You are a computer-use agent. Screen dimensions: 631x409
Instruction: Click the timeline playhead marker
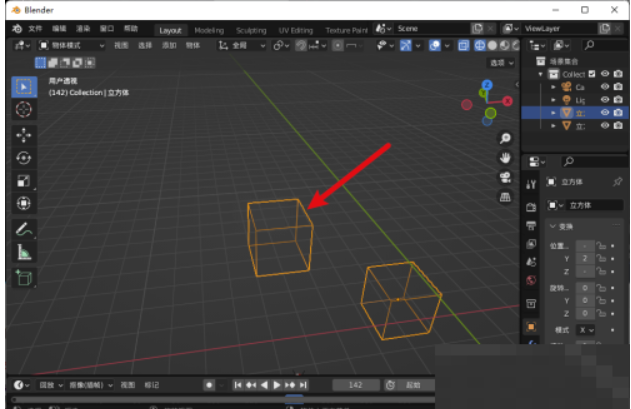click(x=294, y=398)
